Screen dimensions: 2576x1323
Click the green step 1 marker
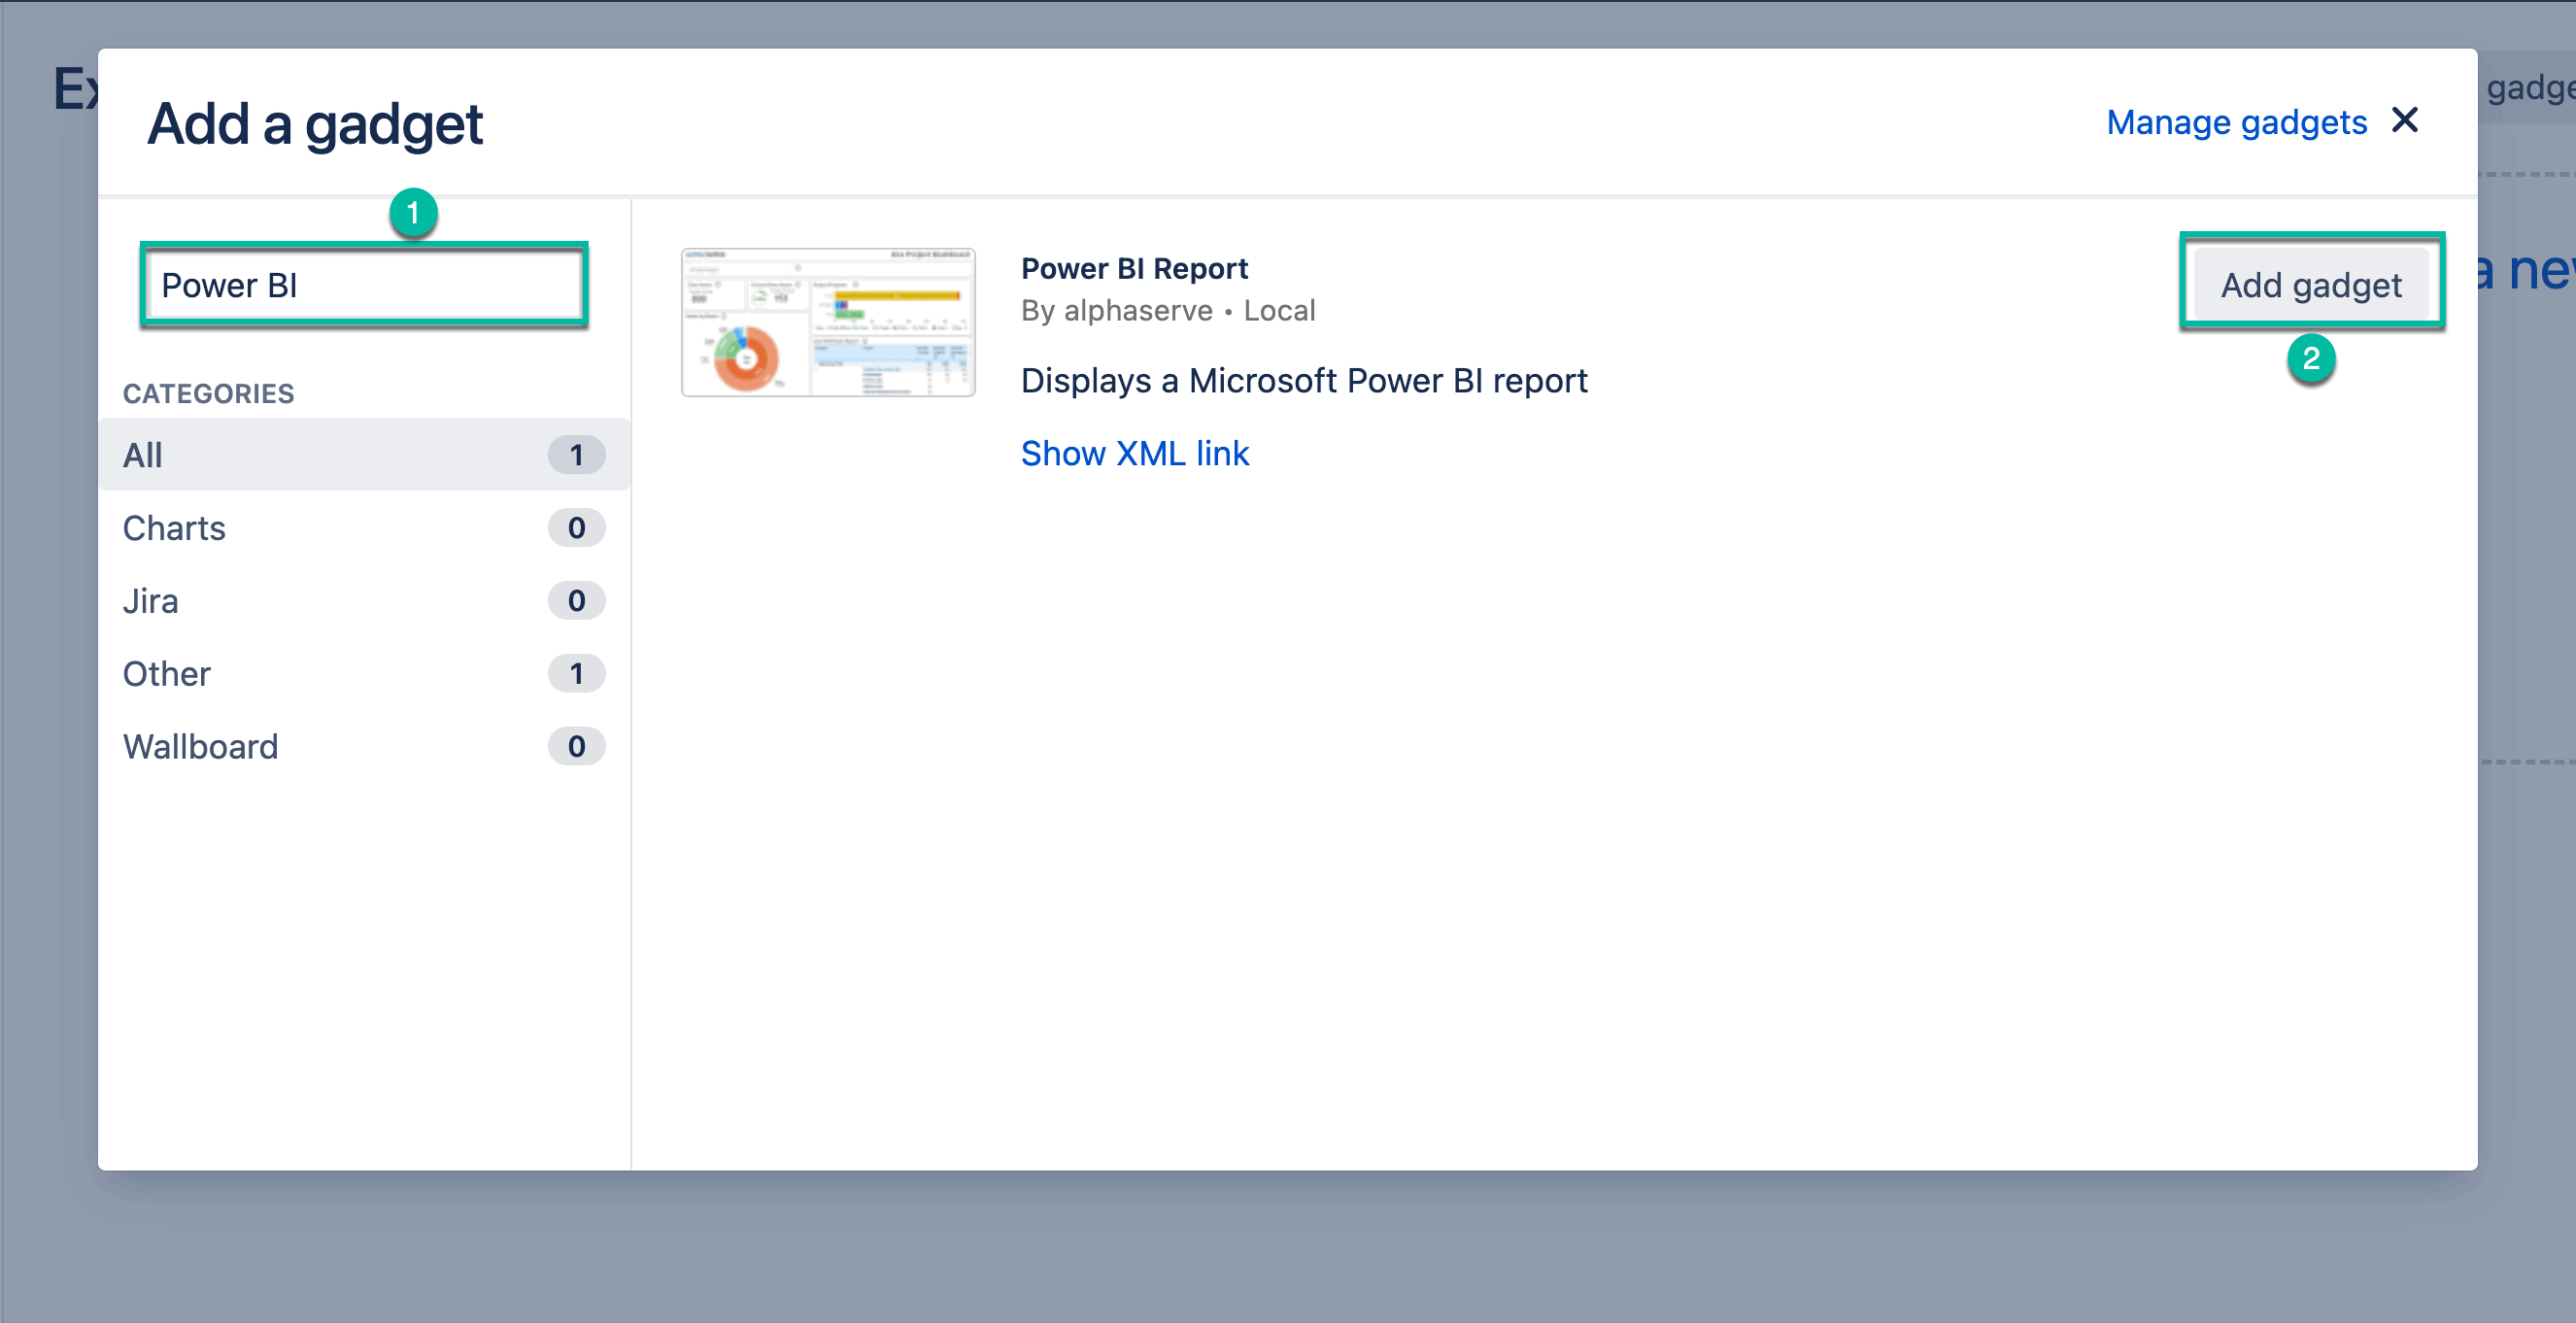412,213
